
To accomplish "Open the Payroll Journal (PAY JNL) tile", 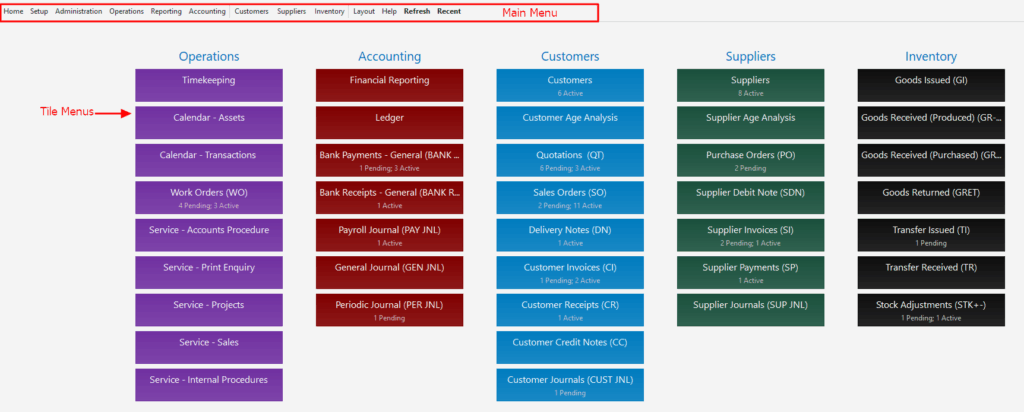I will [390, 235].
